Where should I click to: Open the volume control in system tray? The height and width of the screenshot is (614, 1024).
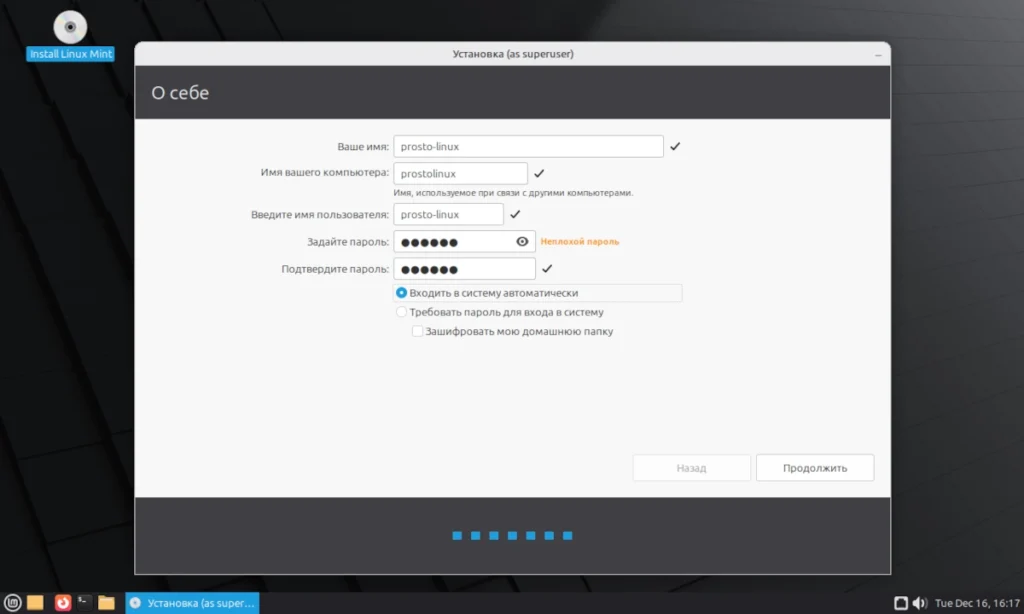[x=920, y=603]
